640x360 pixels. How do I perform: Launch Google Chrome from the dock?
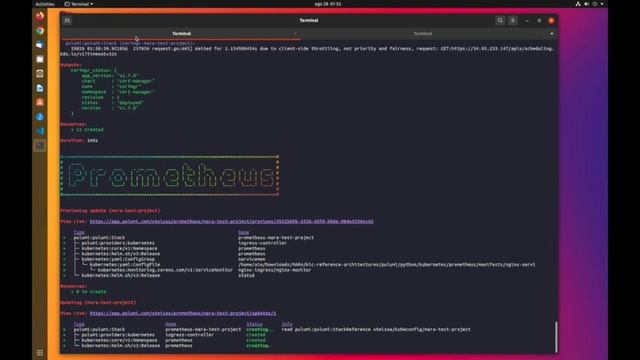click(40, 31)
